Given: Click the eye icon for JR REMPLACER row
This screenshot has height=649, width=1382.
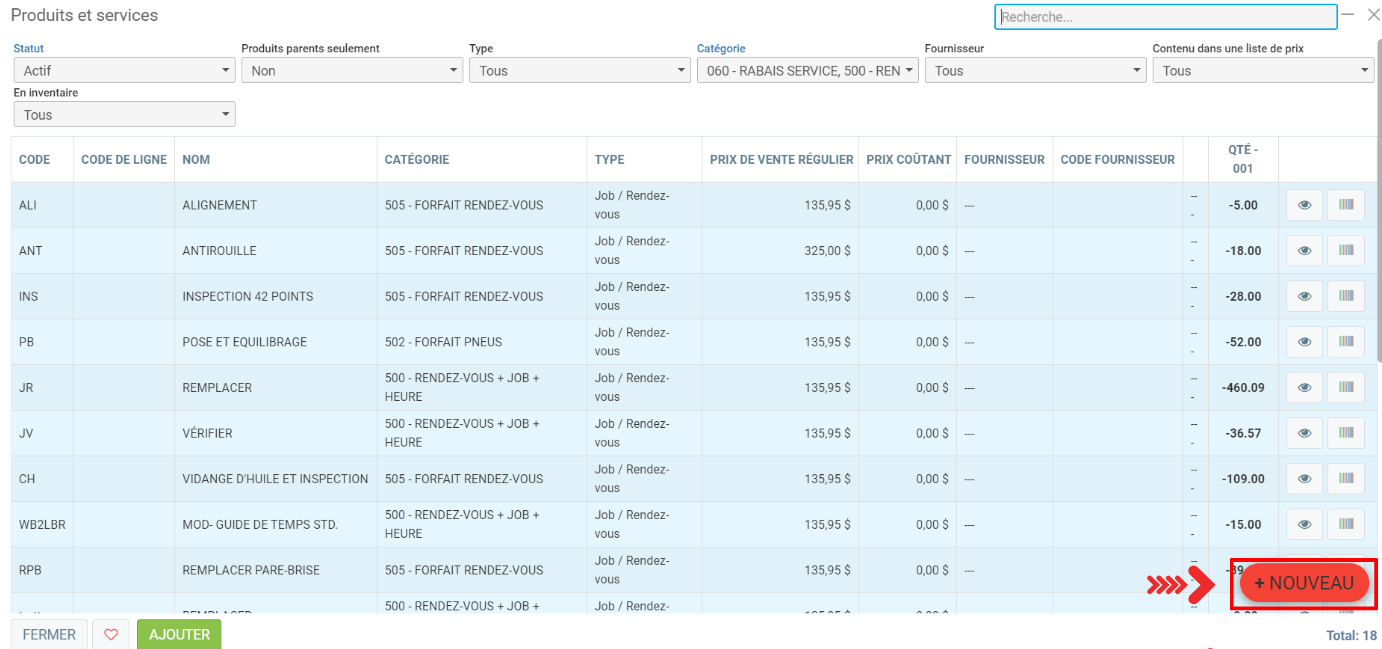Looking at the screenshot, I should click(1303, 387).
